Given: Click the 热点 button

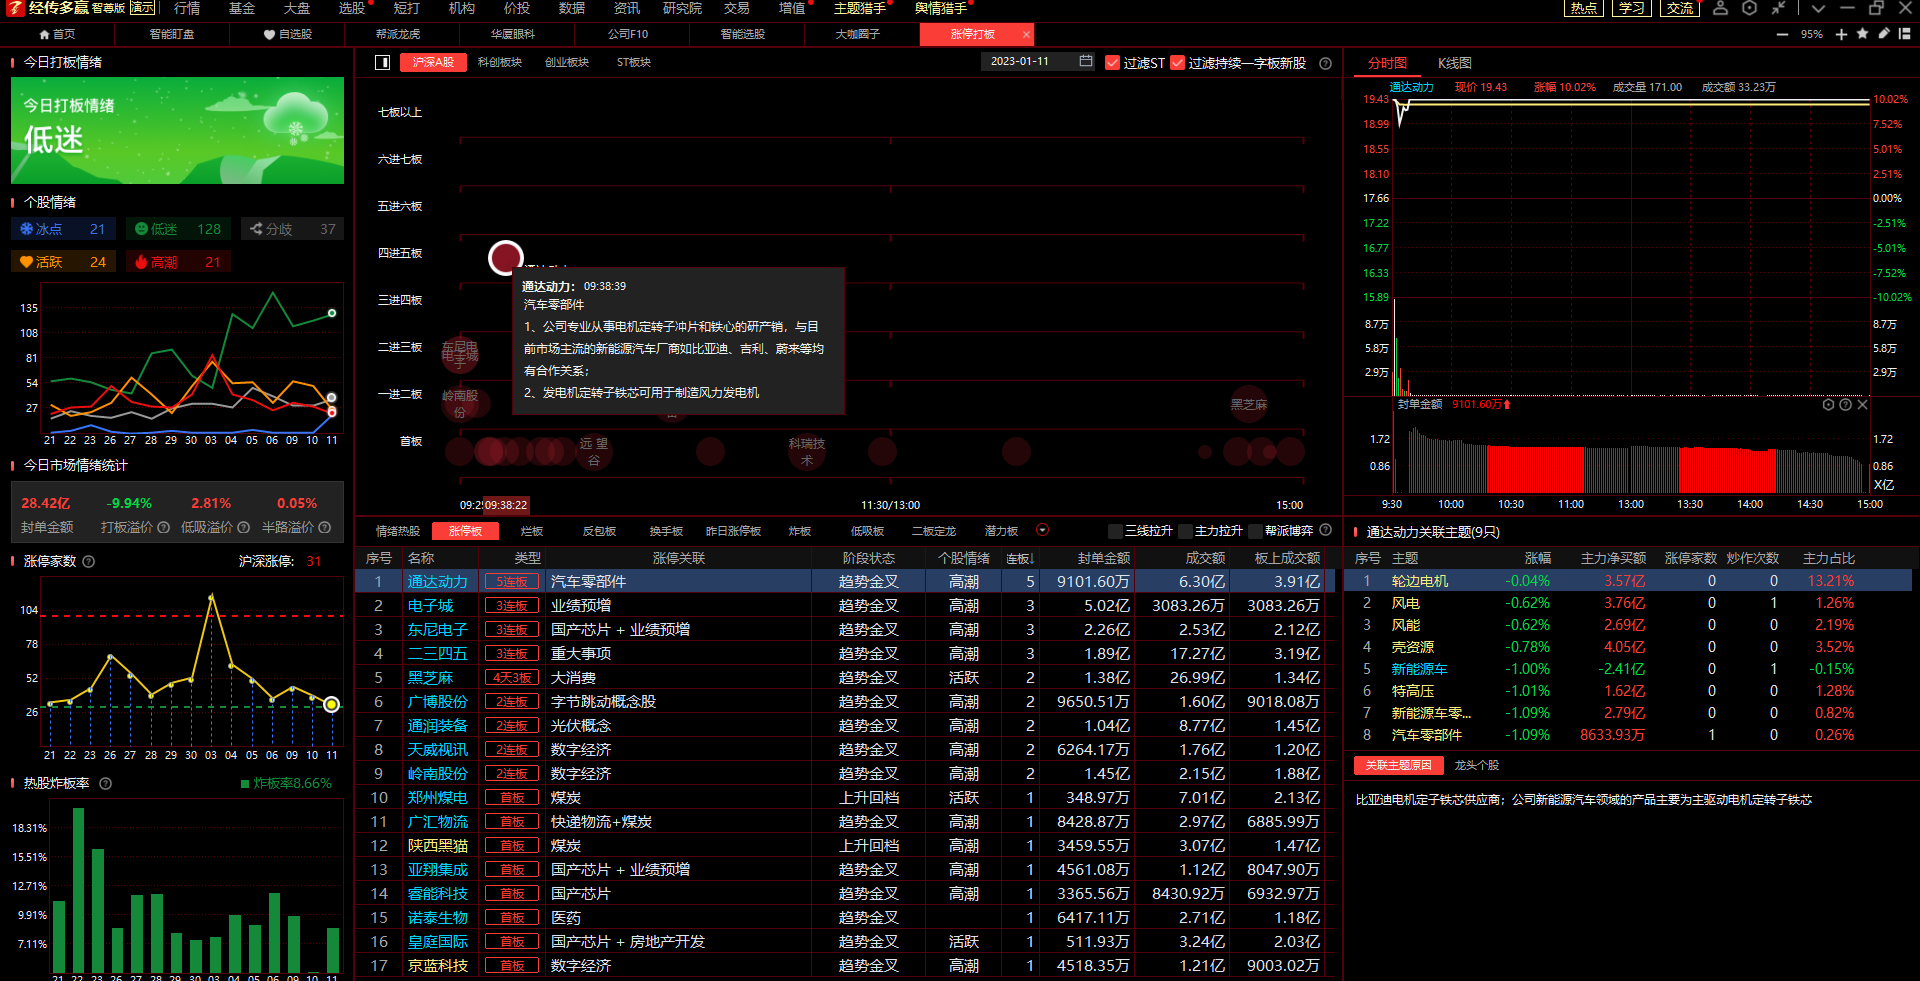Looking at the screenshot, I should (x=1584, y=8).
